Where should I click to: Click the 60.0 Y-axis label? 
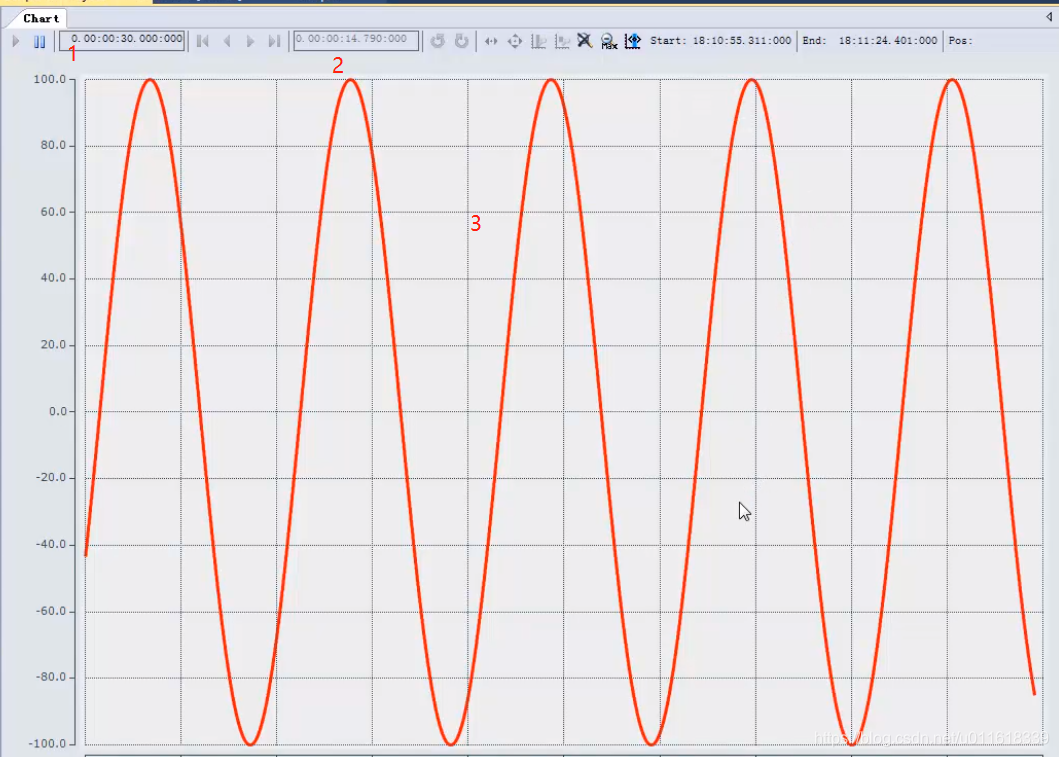coord(53,211)
